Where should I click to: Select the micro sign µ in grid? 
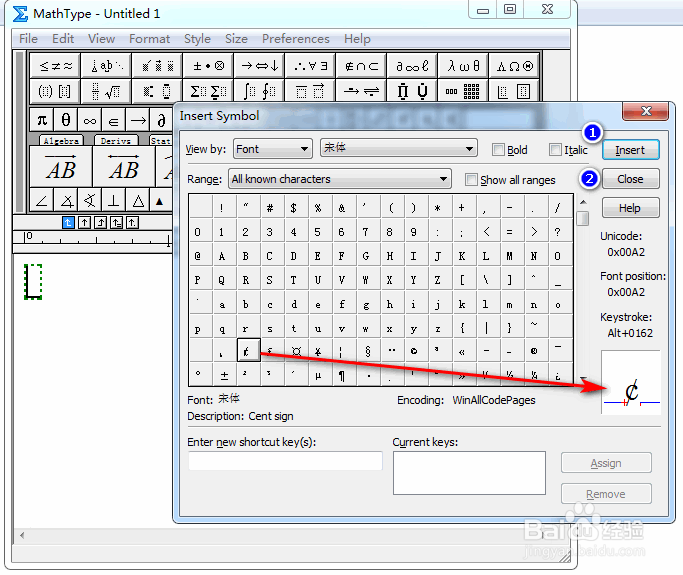tap(318, 375)
